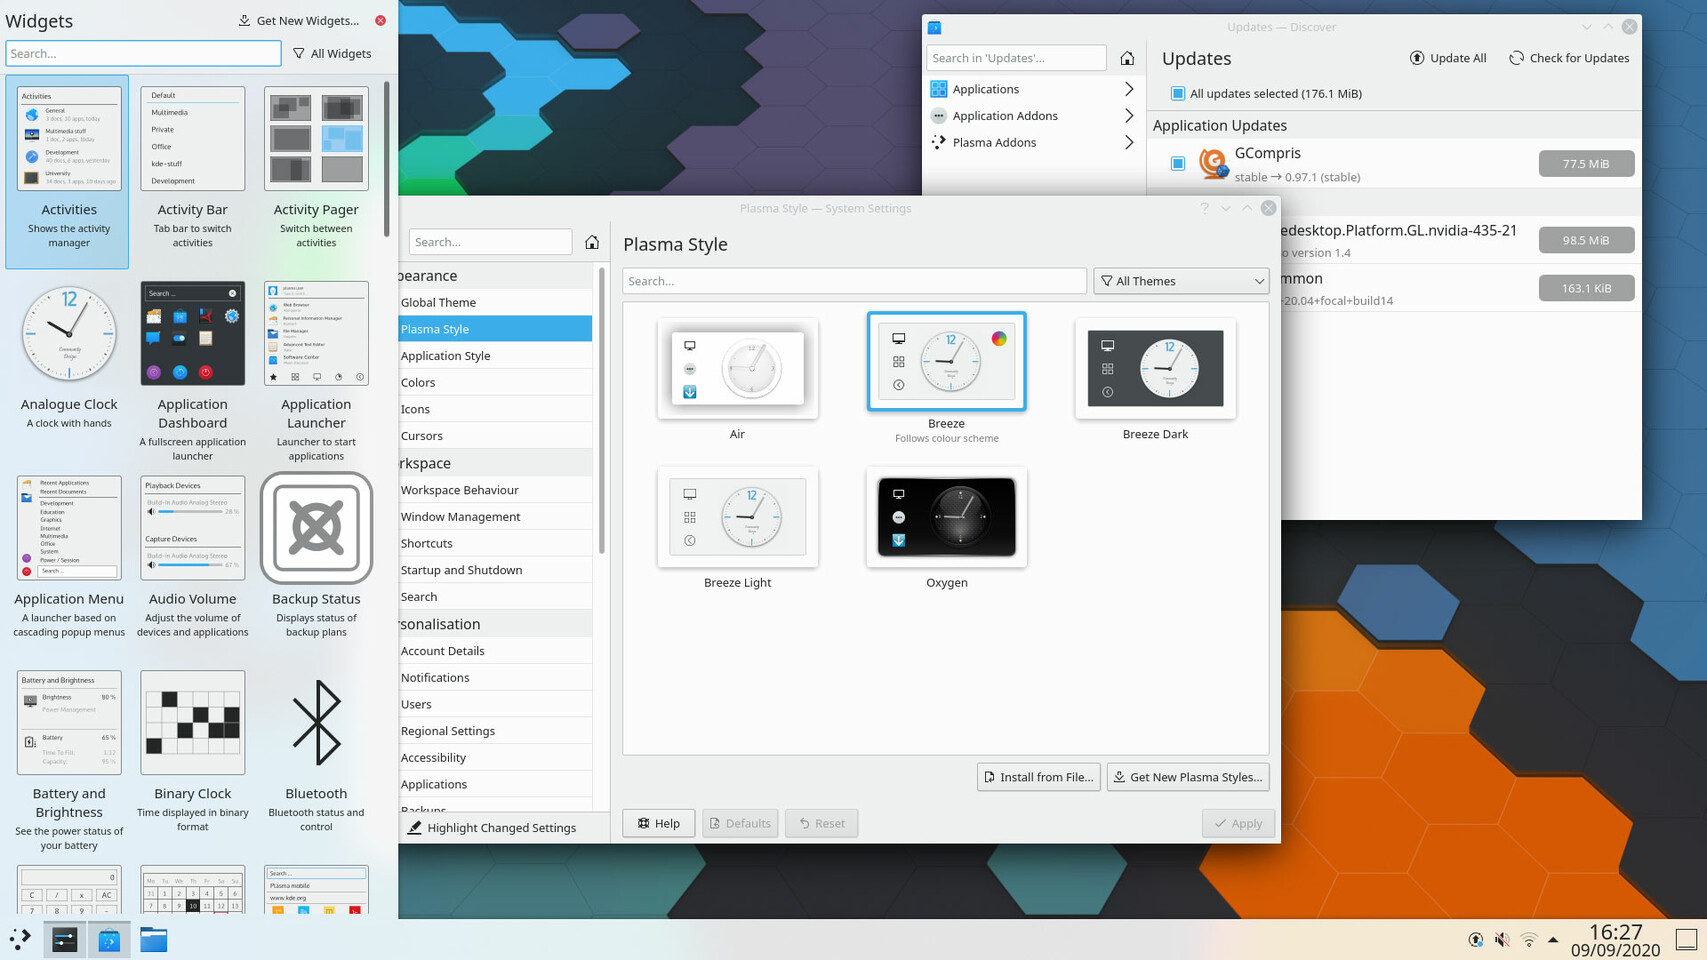Select the Bluetooth widget icon
This screenshot has width=1707, height=960.
316,722
